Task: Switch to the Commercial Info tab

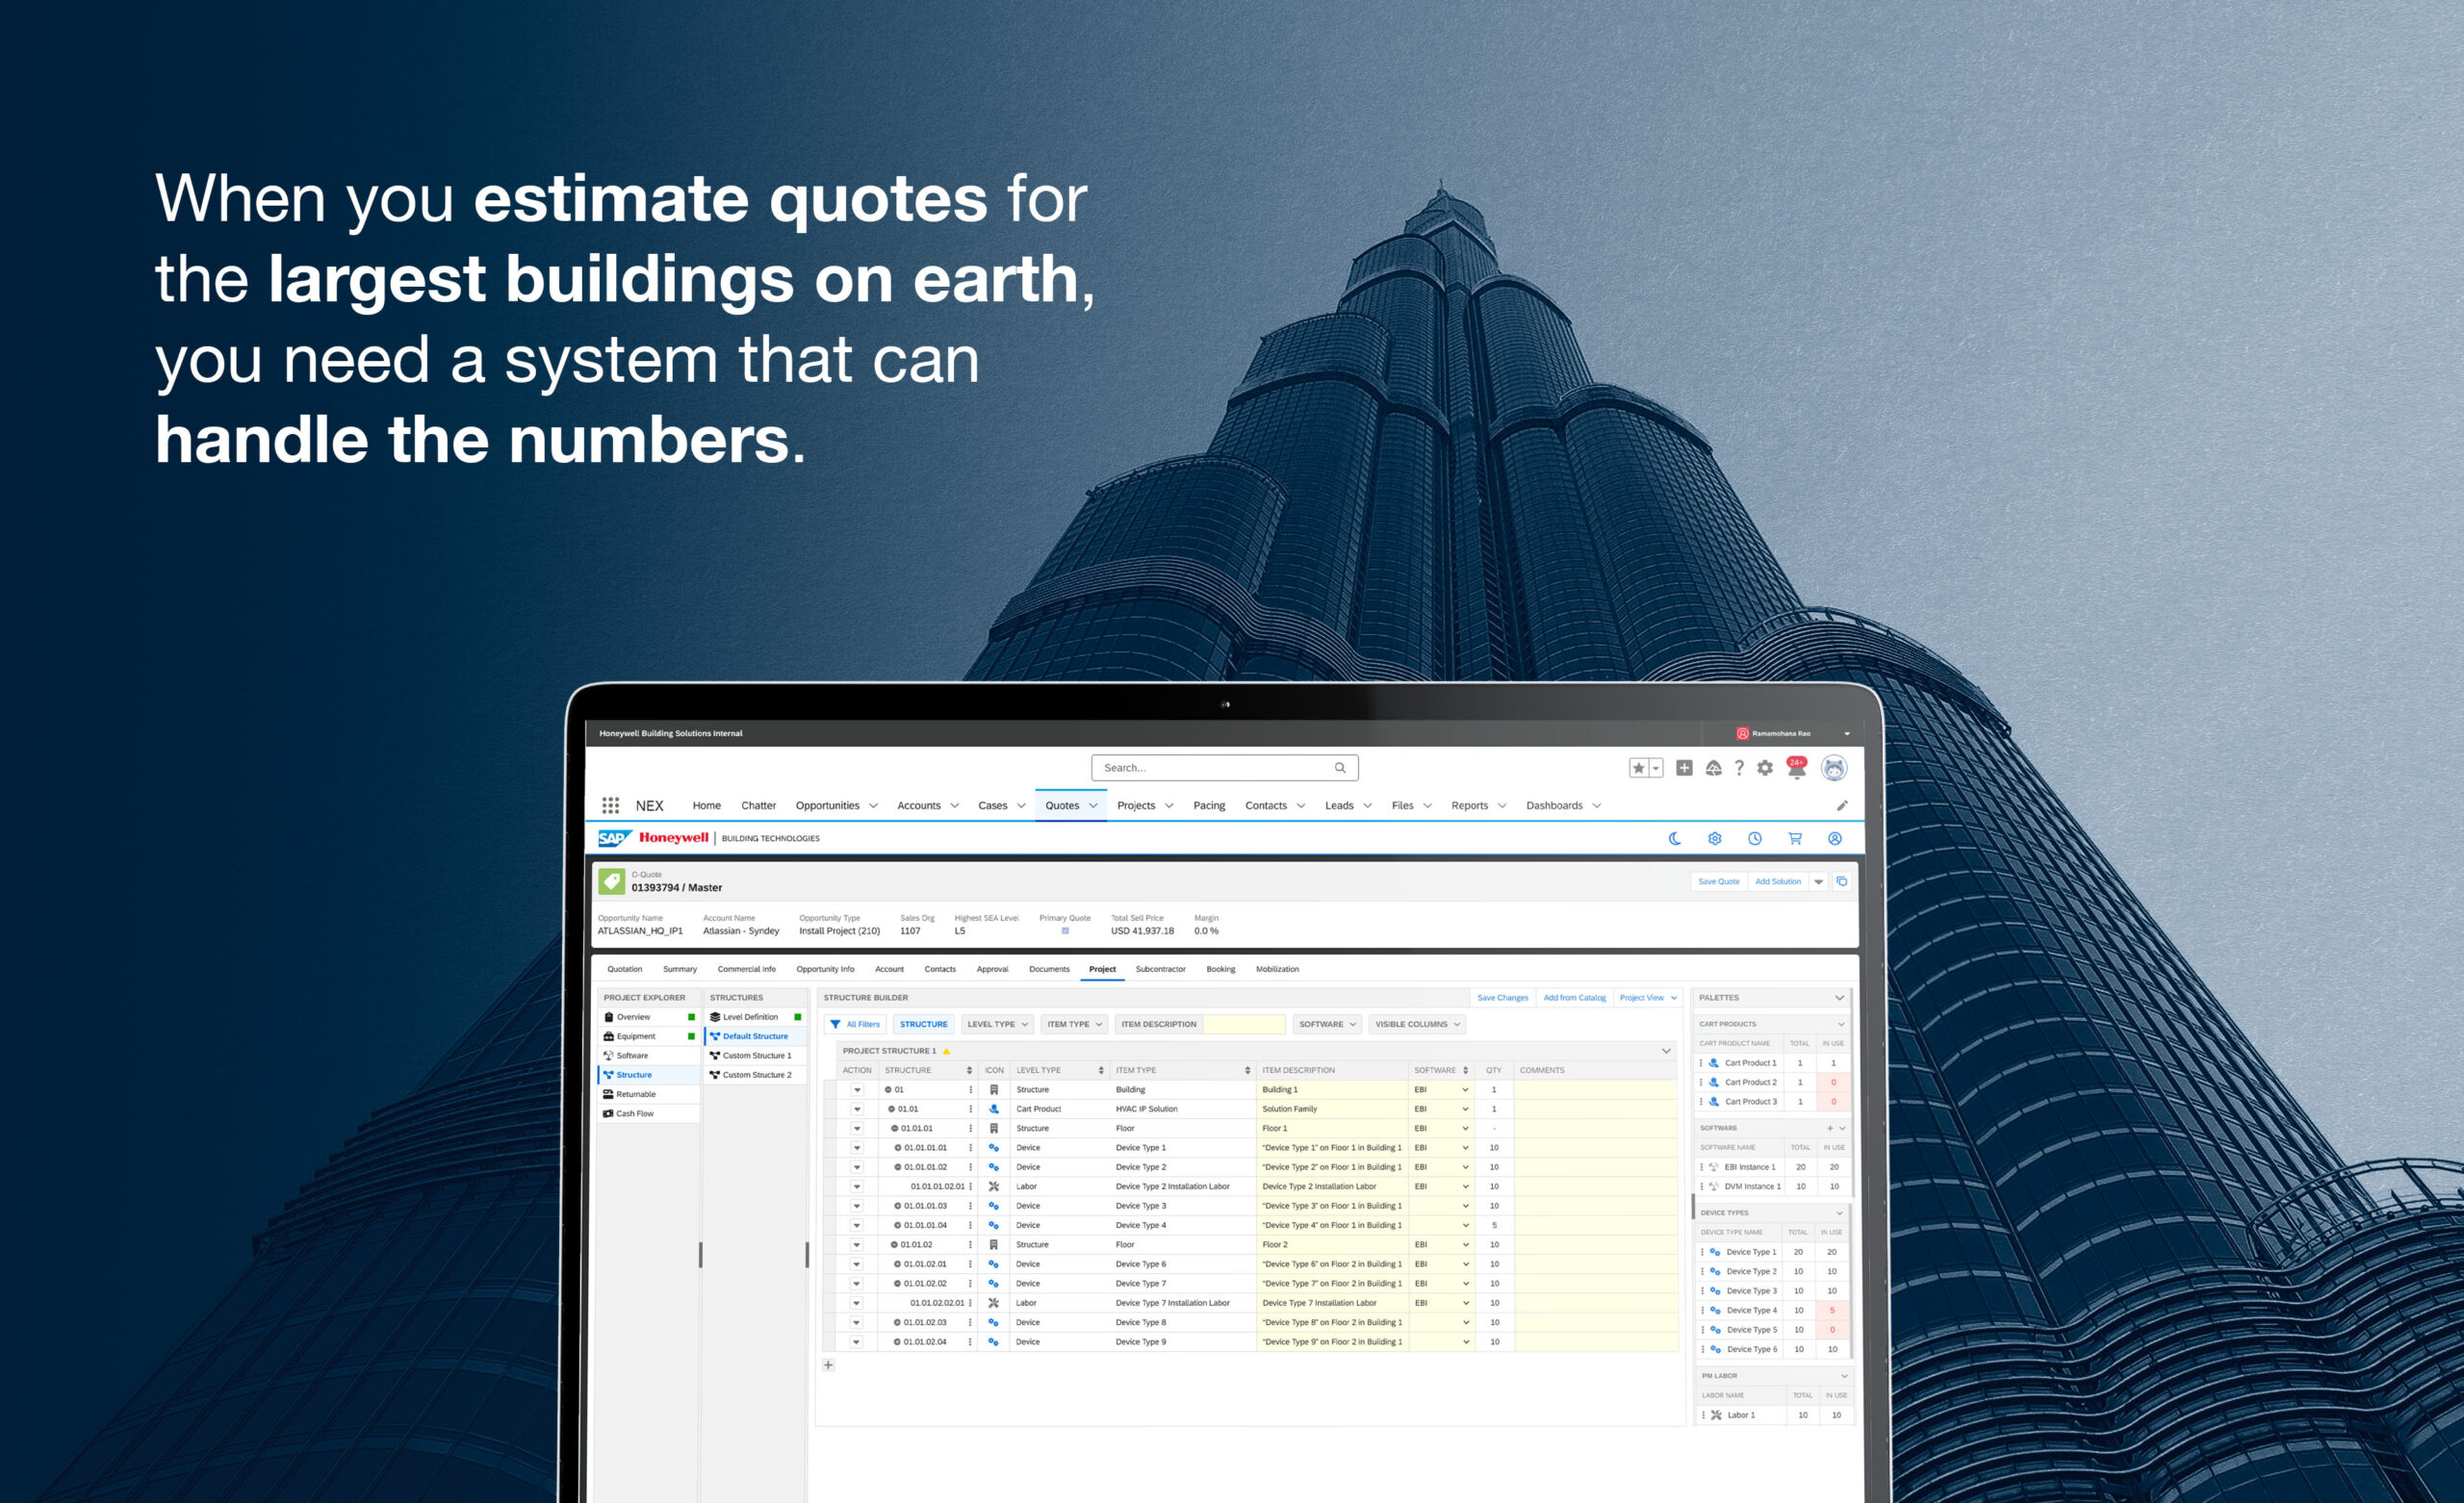Action: [746, 969]
